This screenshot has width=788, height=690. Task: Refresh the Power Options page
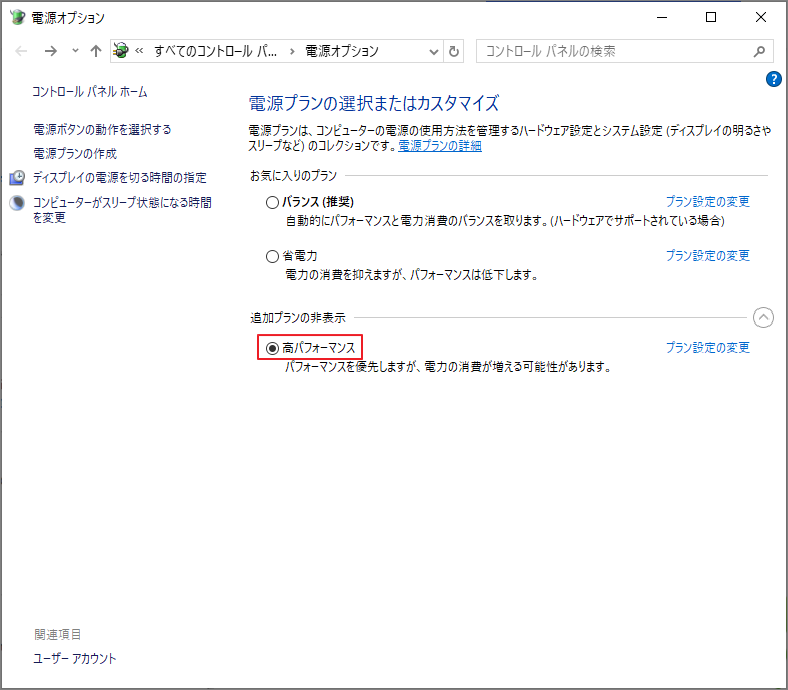pos(454,51)
